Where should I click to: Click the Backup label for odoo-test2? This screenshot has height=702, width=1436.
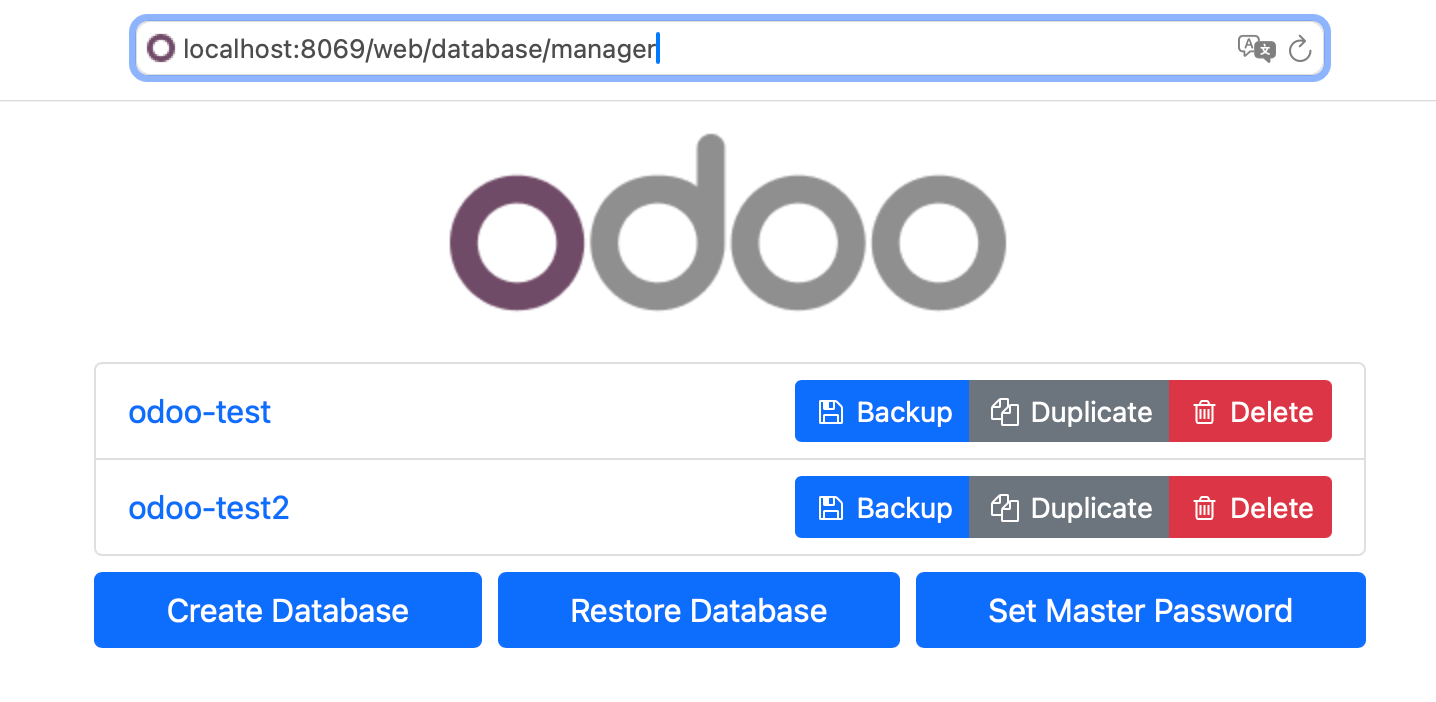point(904,508)
